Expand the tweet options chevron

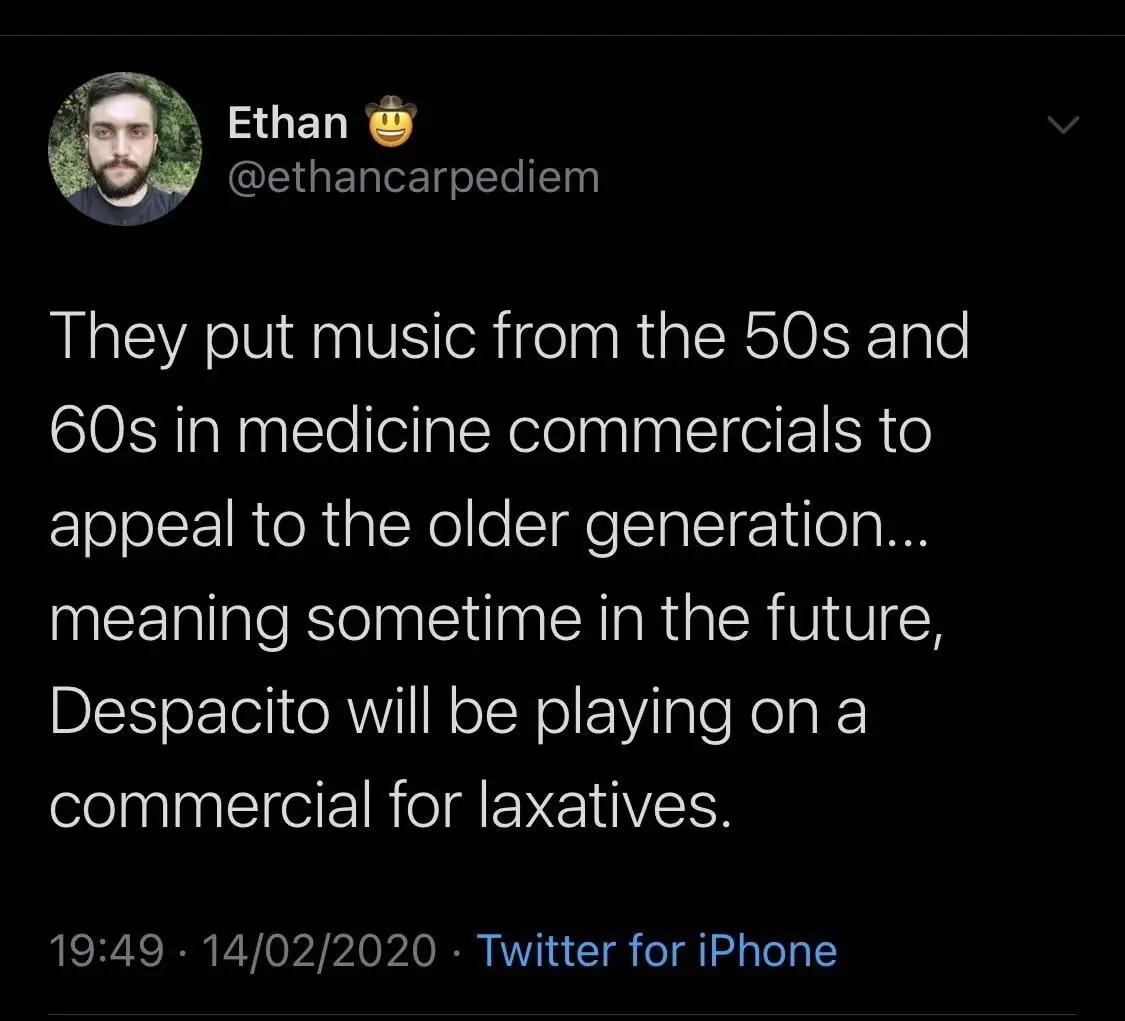(1063, 125)
